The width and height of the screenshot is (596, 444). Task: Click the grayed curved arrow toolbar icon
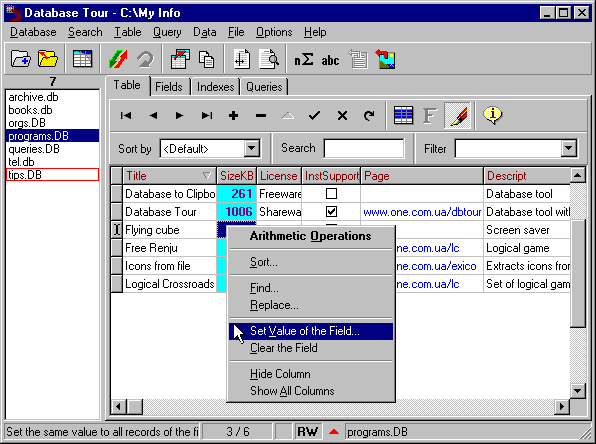click(x=145, y=59)
